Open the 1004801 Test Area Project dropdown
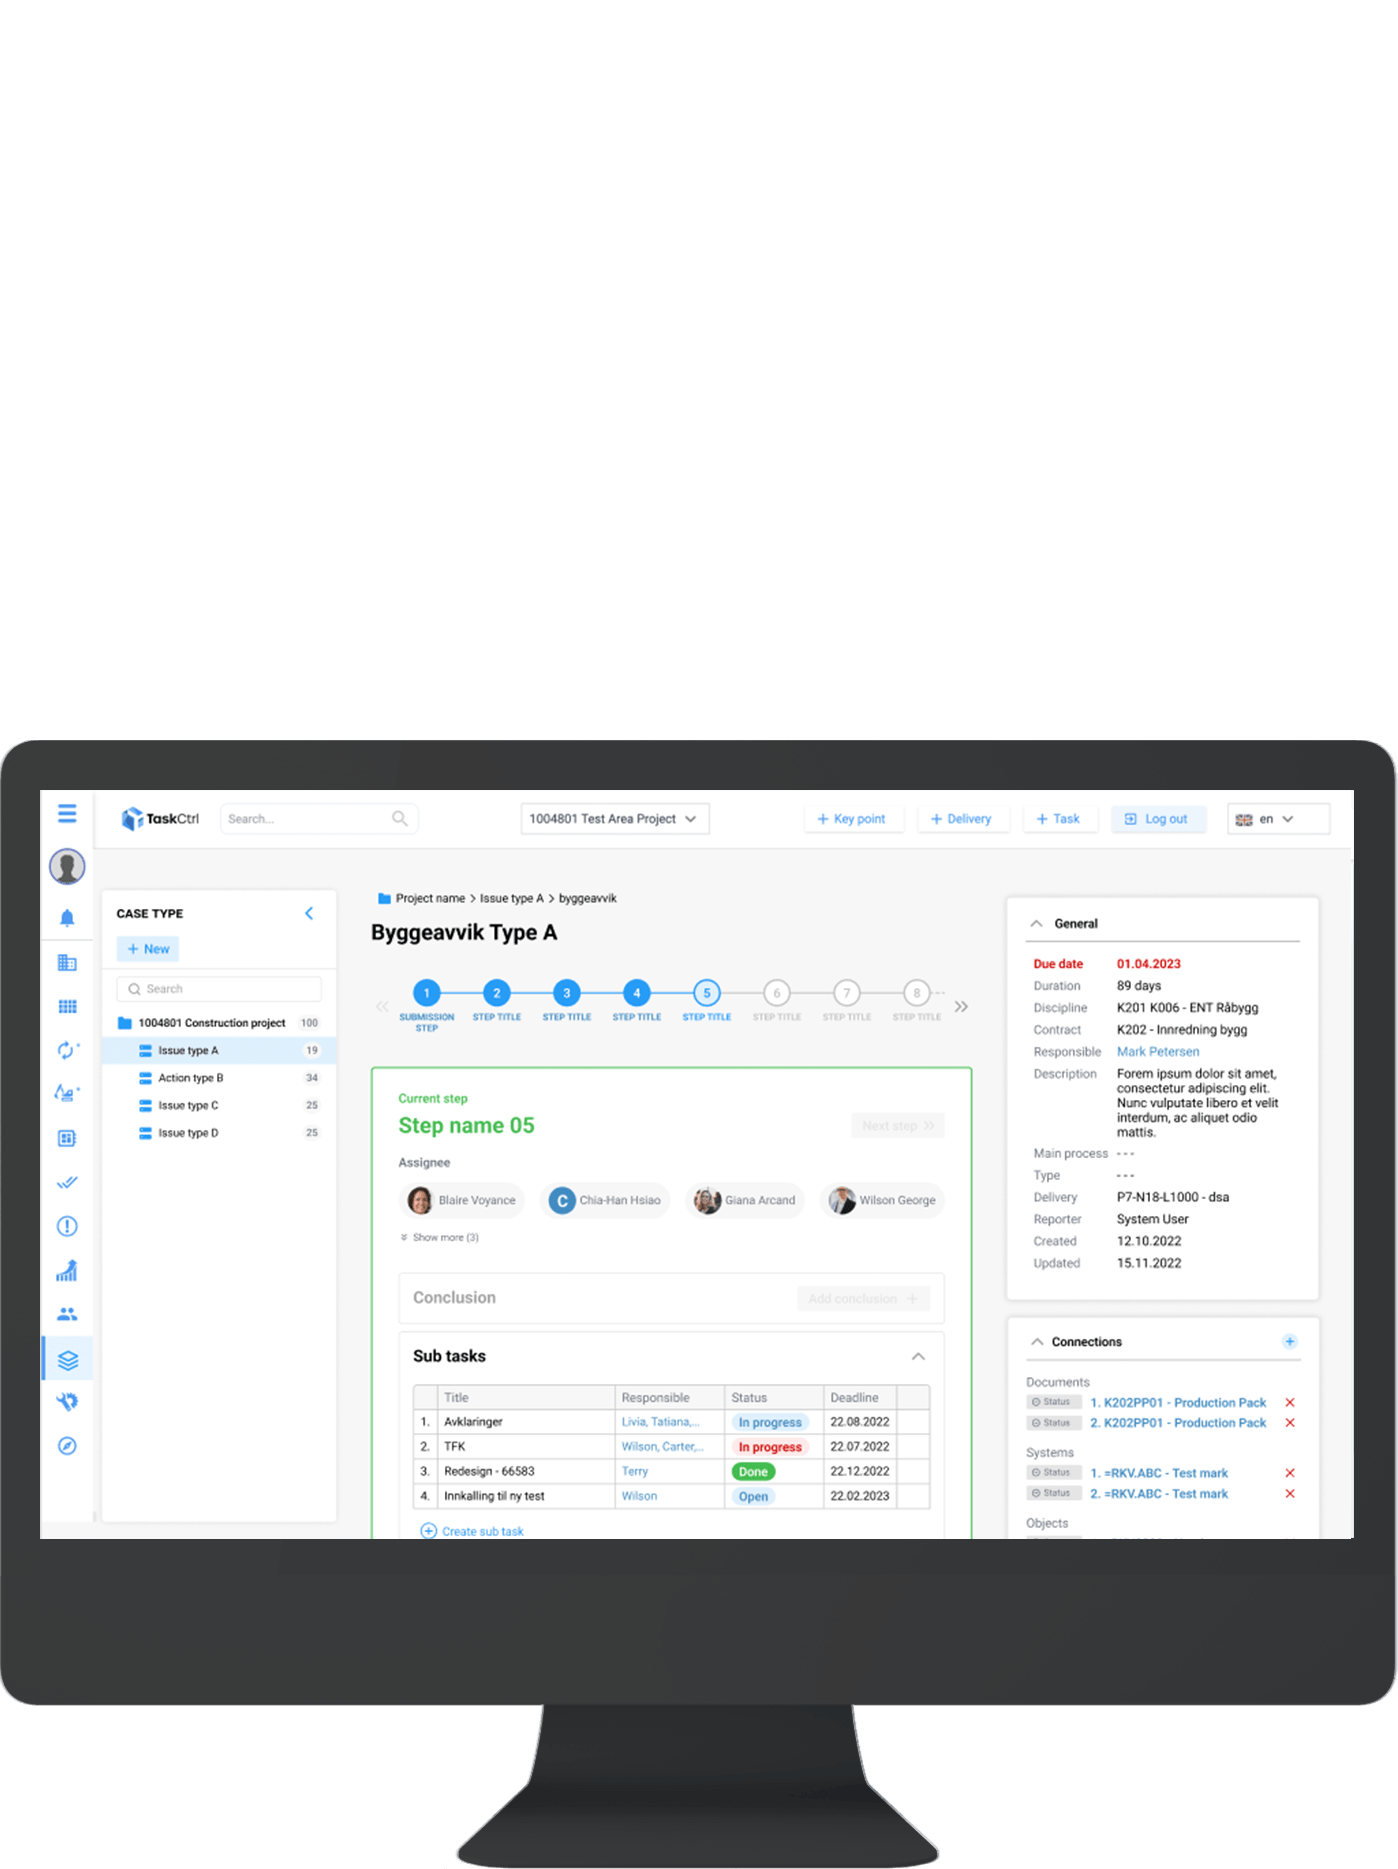The image size is (1398, 1869). pyautogui.click(x=615, y=819)
